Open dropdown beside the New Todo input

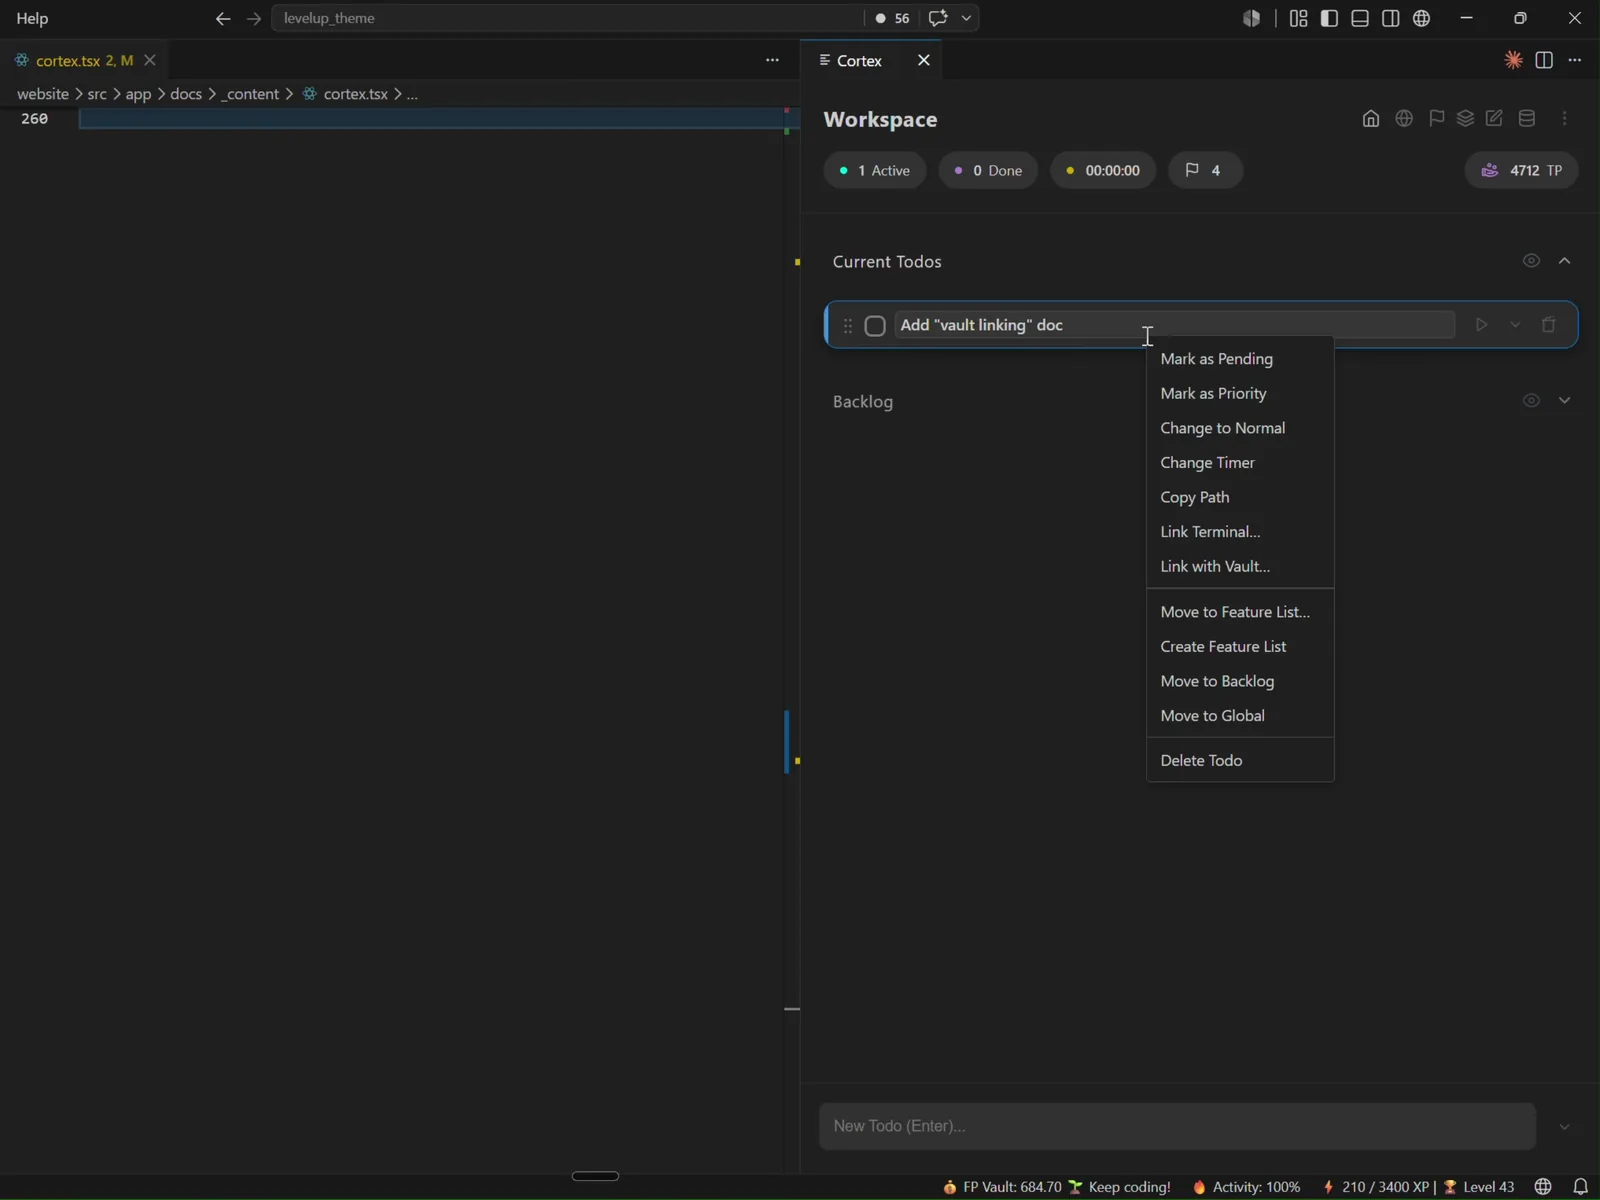click(1565, 1127)
